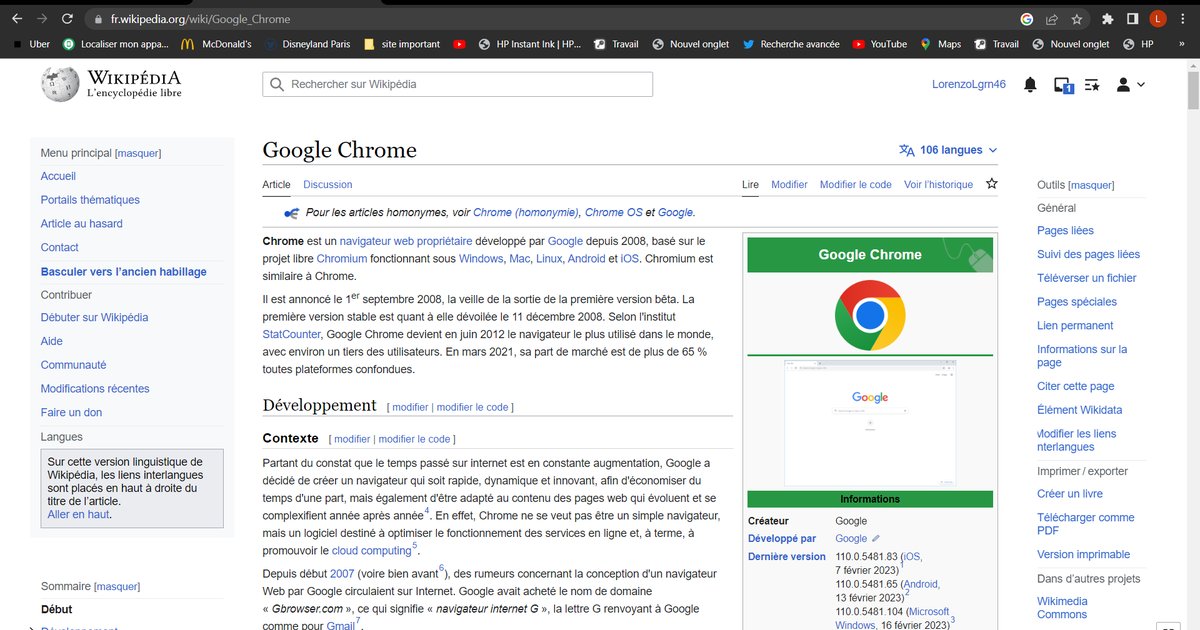Viewport: 1200px width, 630px height.
Task: Open the Uber bookmark
Action: tap(30, 44)
